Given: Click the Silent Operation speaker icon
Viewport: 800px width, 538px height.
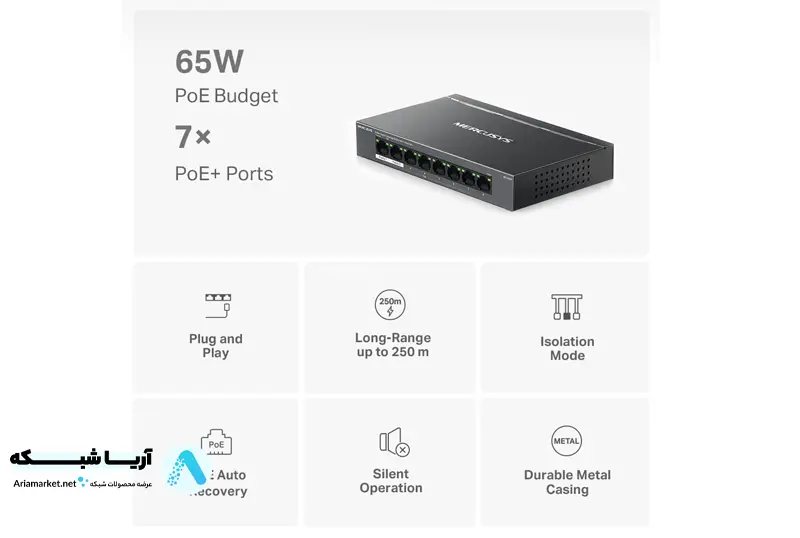Looking at the screenshot, I should 394,442.
